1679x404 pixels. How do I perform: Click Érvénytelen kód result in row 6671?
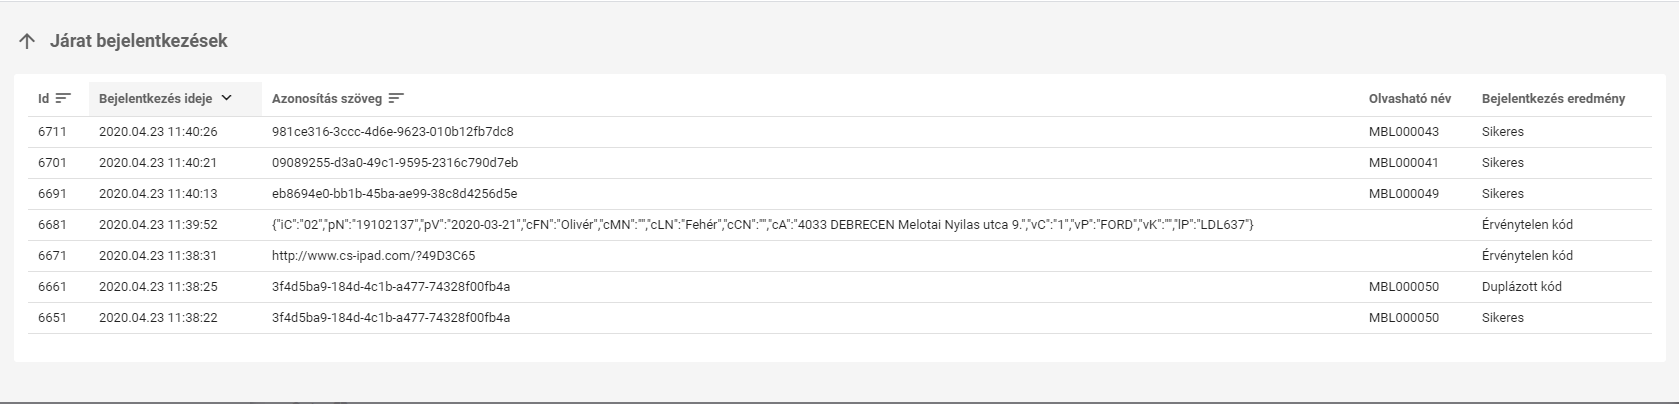coord(1527,256)
